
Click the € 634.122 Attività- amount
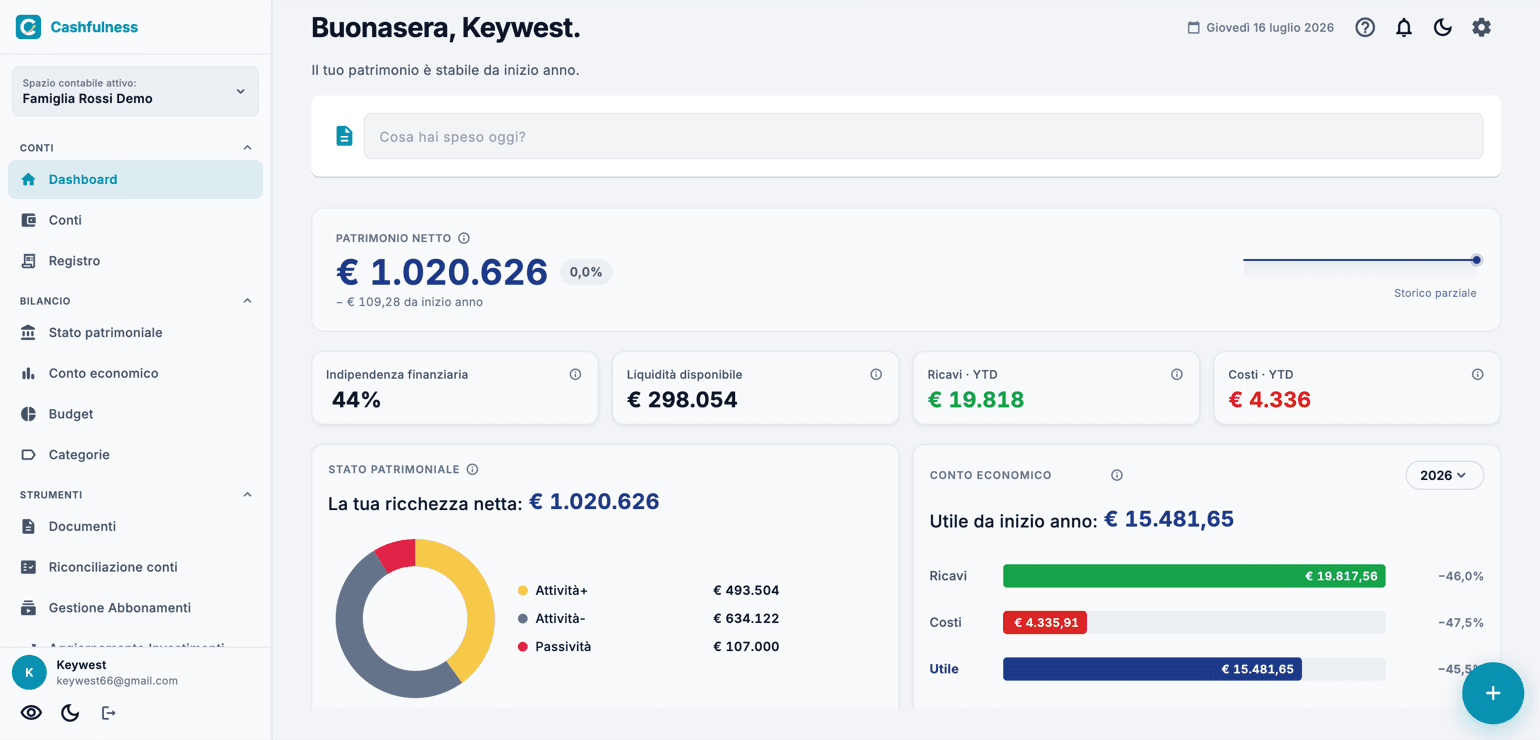tap(746, 619)
